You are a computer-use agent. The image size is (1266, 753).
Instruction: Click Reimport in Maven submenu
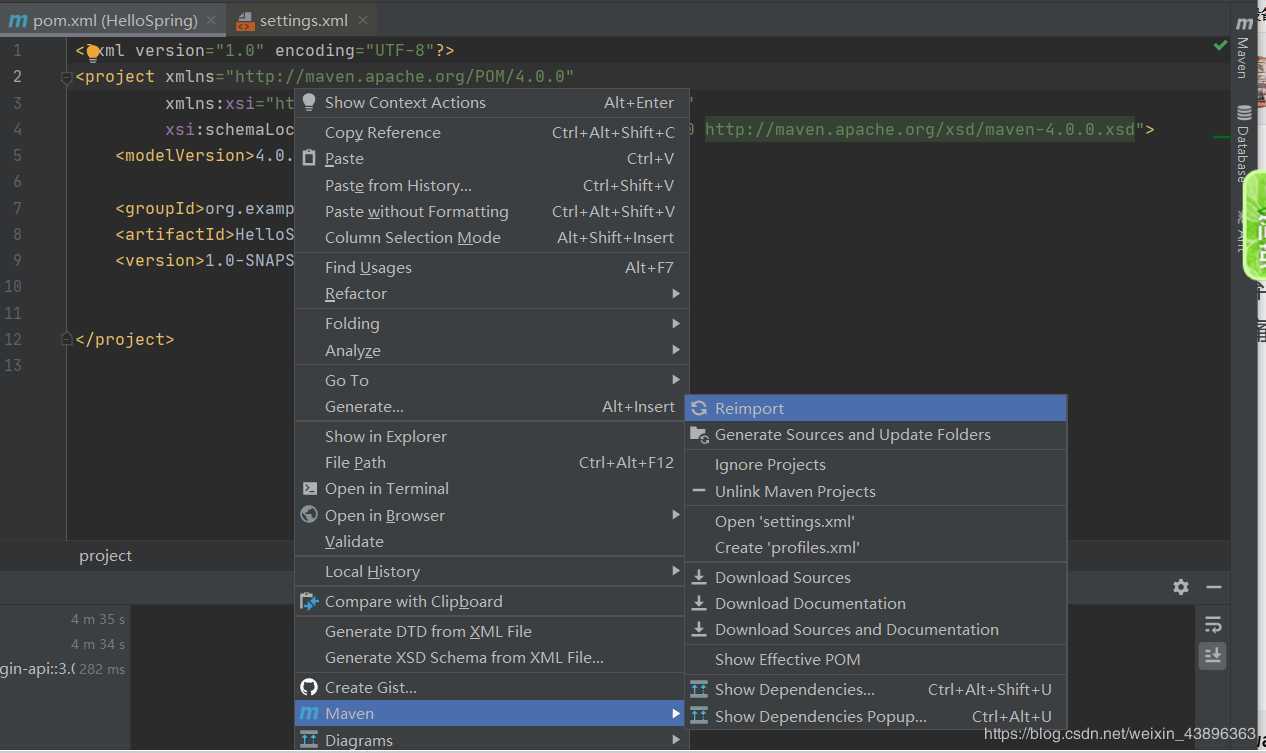point(876,408)
